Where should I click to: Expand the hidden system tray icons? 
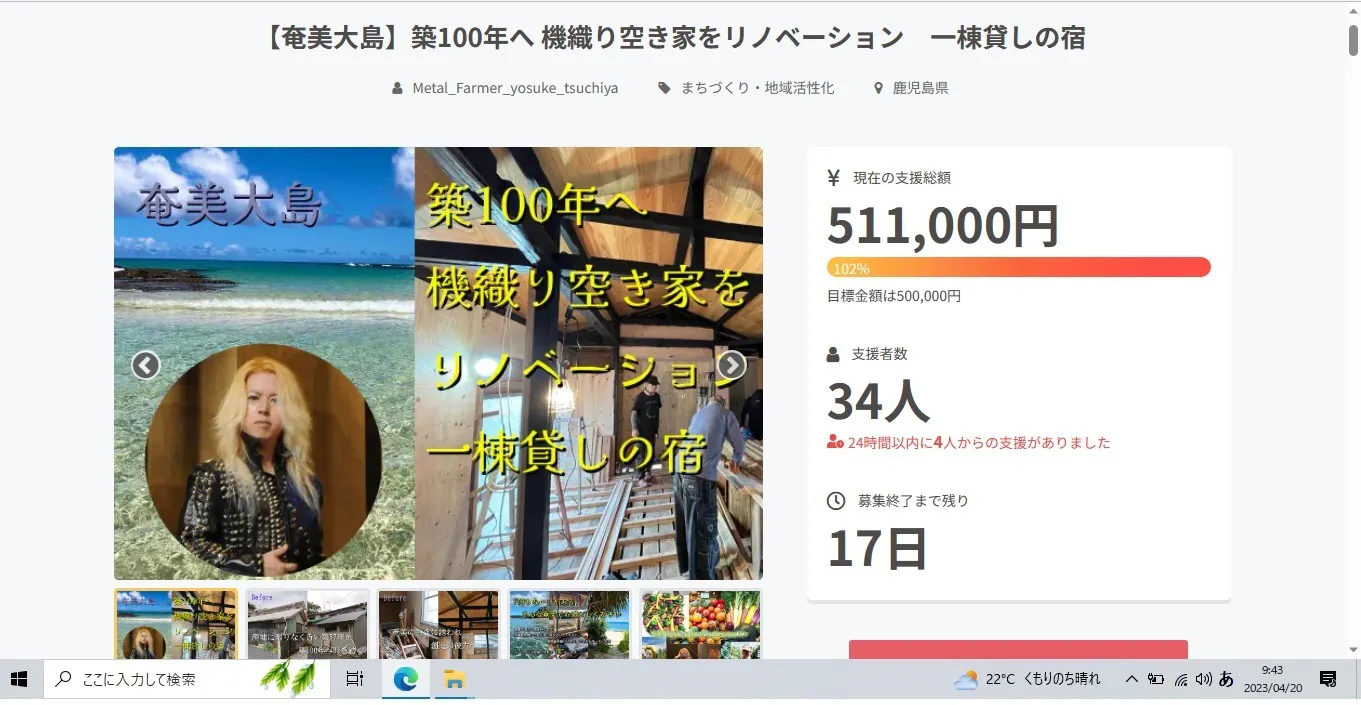(x=1132, y=679)
